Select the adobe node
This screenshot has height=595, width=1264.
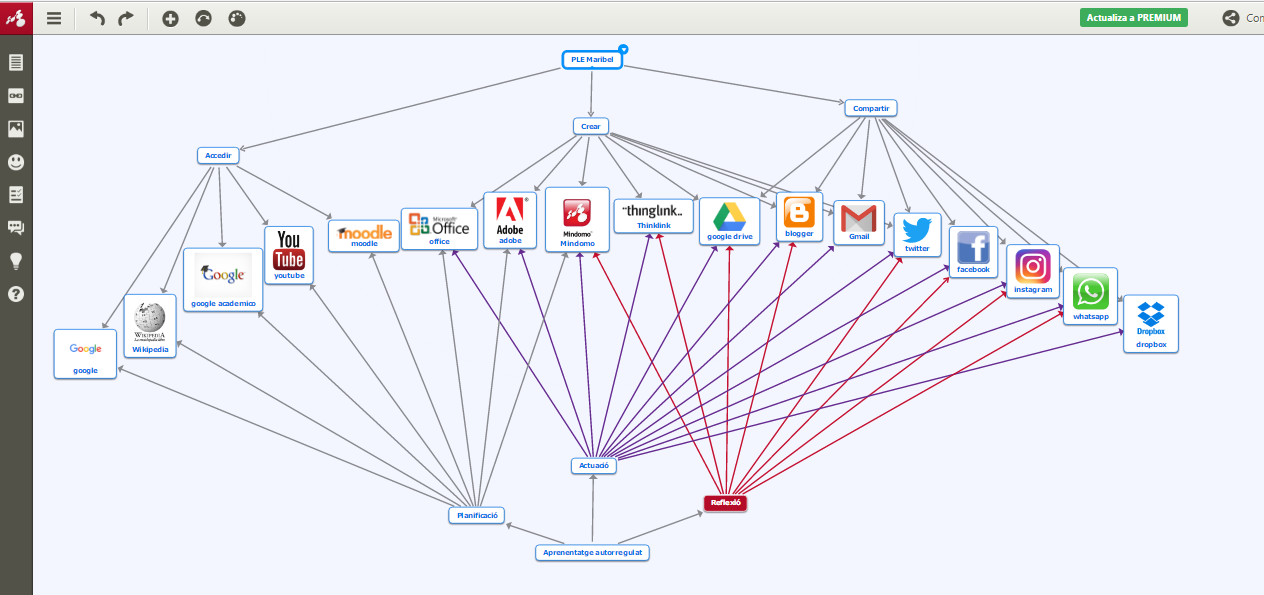tap(510, 220)
